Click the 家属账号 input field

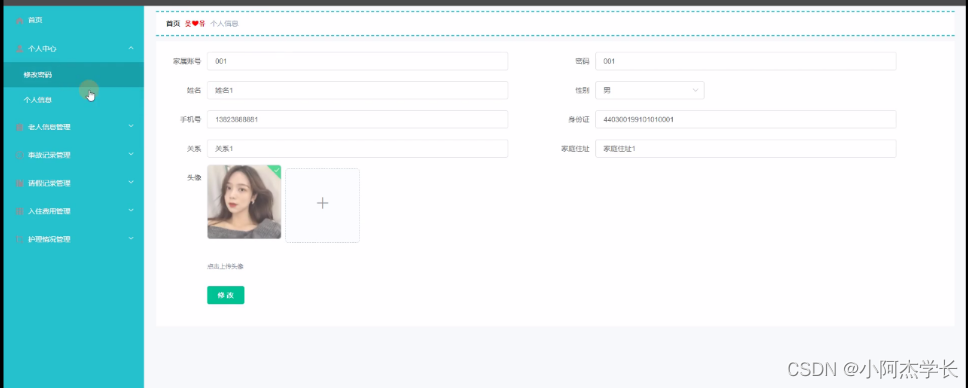click(358, 61)
